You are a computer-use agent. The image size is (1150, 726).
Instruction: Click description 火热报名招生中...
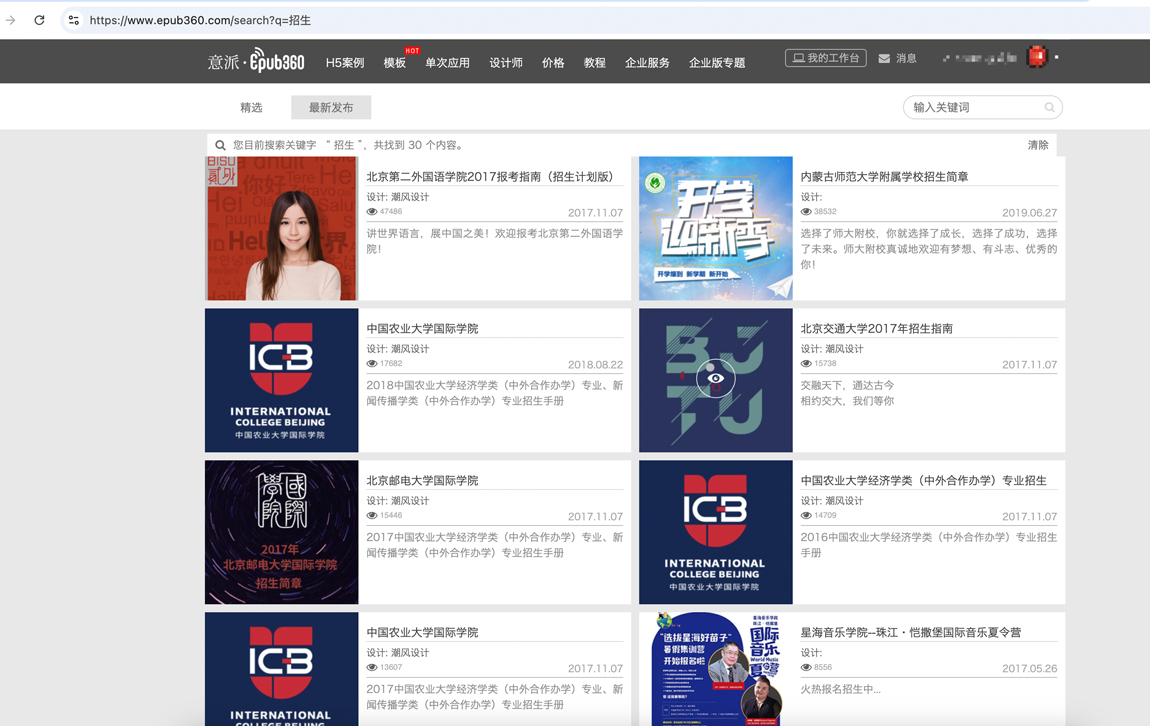(x=840, y=689)
